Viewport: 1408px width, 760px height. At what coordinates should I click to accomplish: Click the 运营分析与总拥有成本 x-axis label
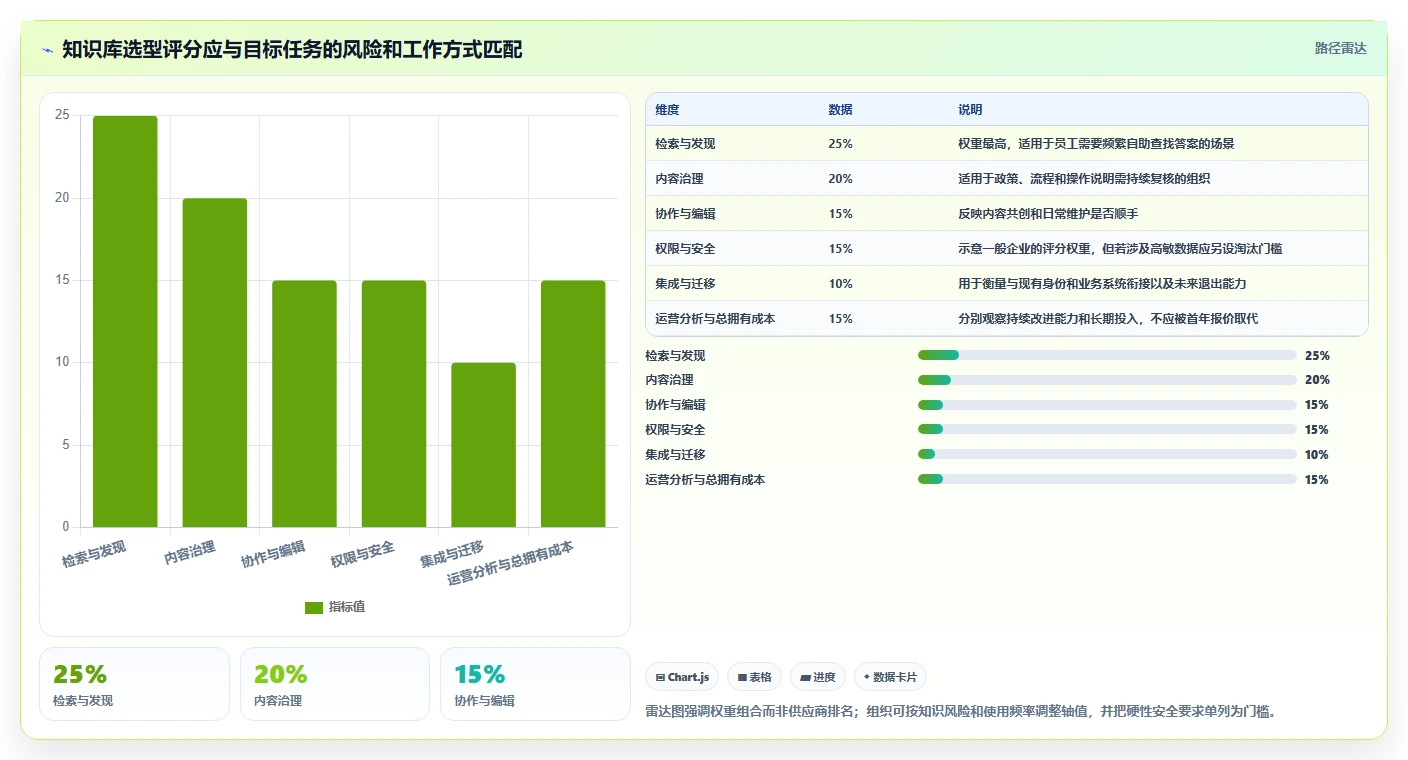[x=510, y=564]
